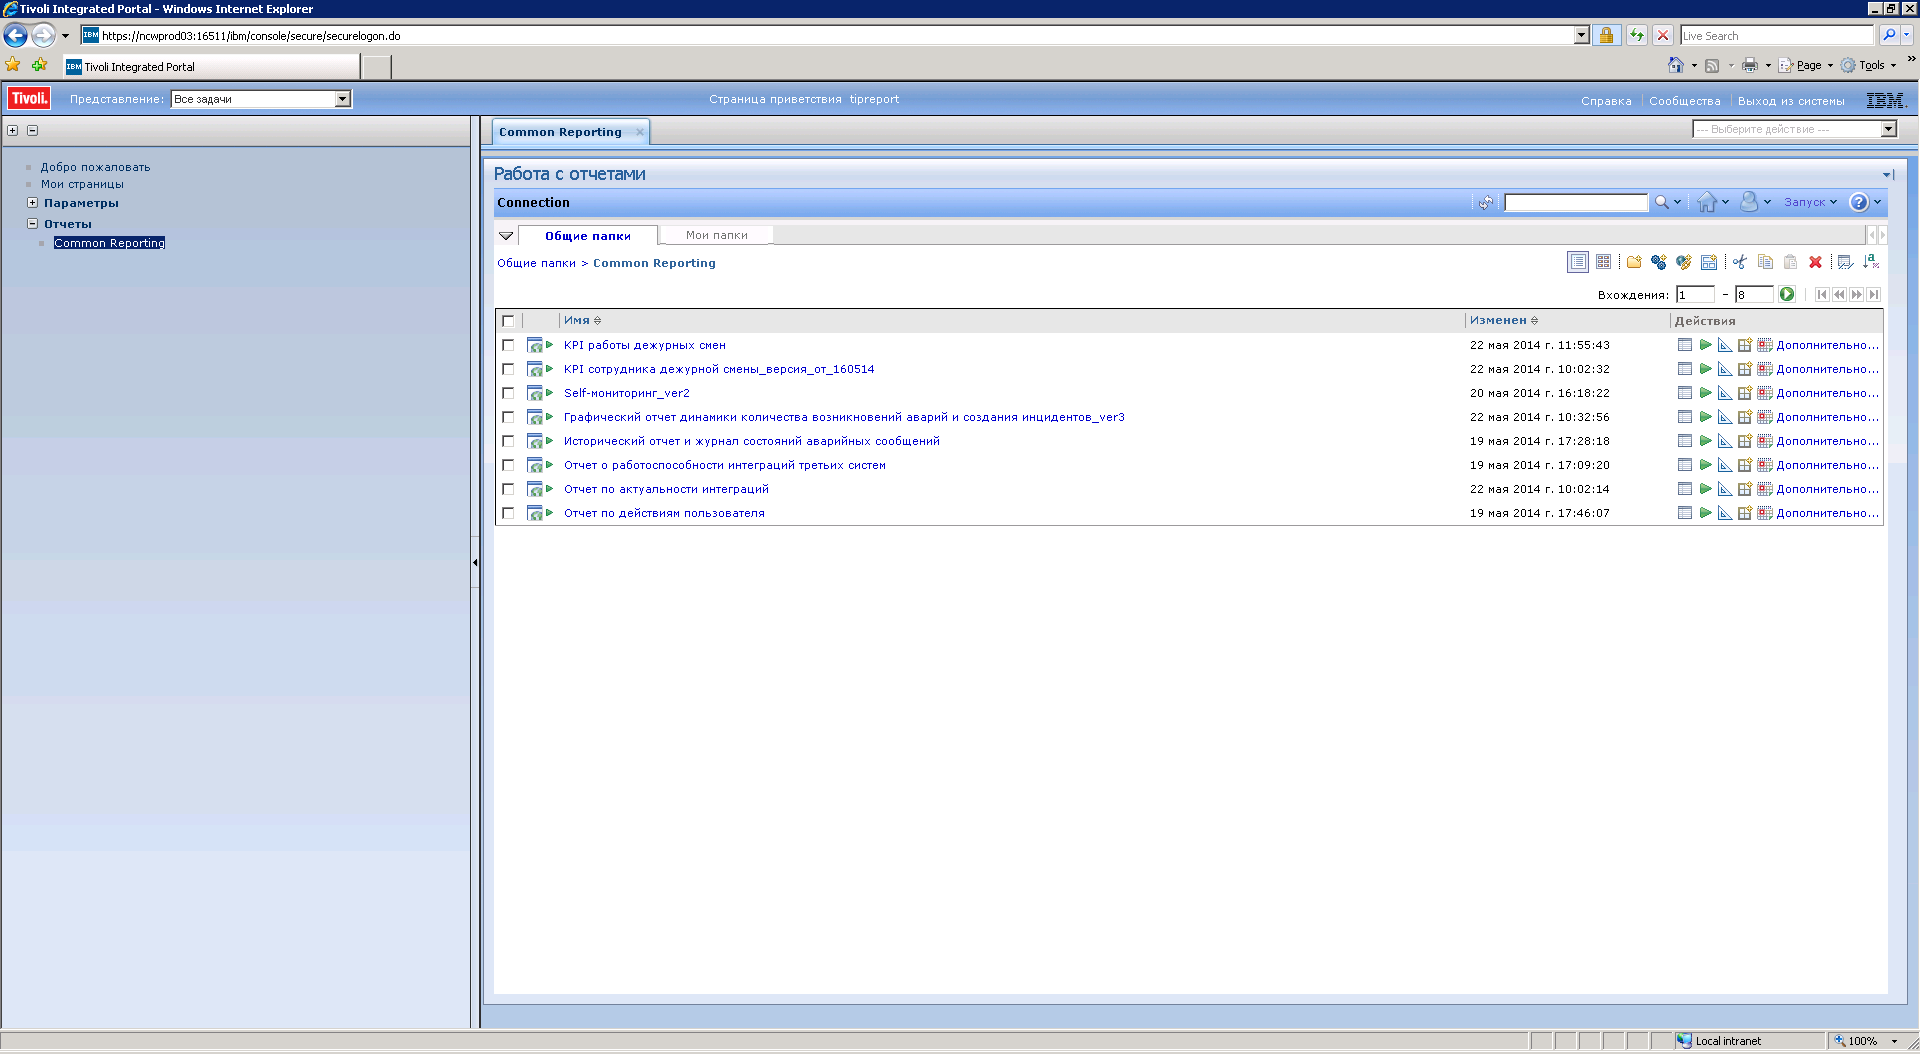Click the sort order icon

1871,262
